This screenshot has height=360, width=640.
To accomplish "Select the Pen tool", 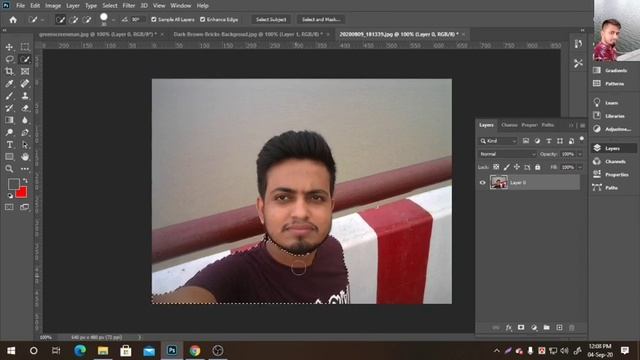I will point(25,132).
